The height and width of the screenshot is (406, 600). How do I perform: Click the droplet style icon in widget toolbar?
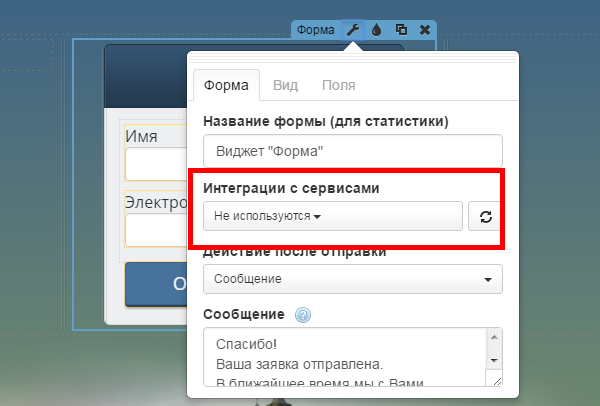coord(377,30)
